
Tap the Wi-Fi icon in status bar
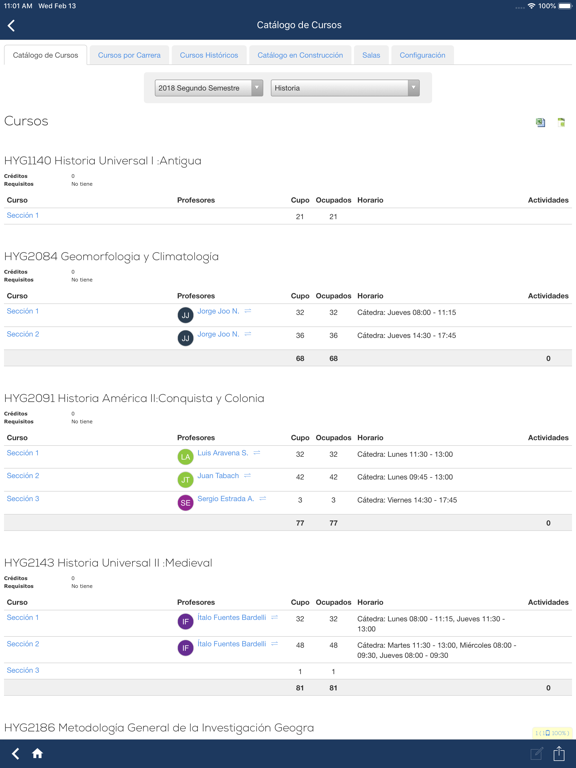point(531,6)
